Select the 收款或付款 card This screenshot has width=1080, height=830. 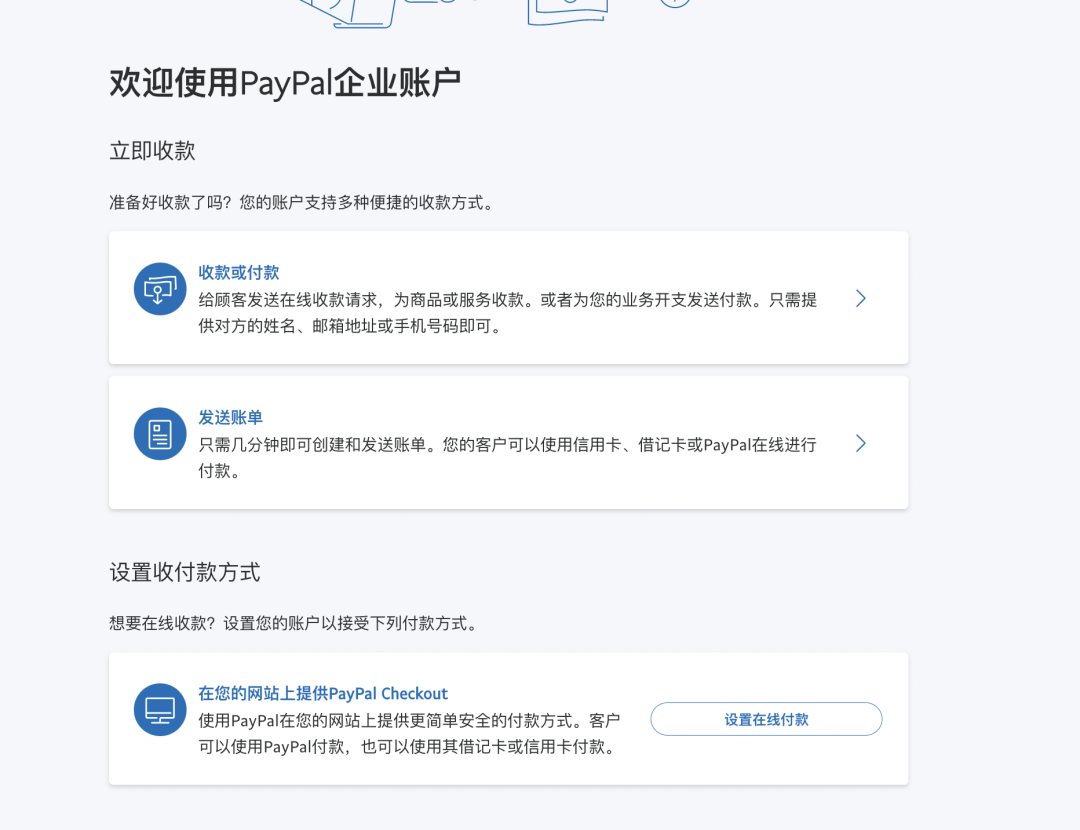[508, 297]
